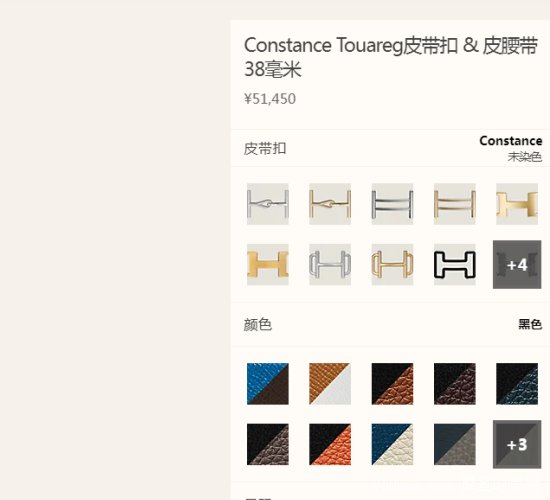Select the light gold solid H buckle in the top row
The width and height of the screenshot is (550, 500).
coord(517,204)
